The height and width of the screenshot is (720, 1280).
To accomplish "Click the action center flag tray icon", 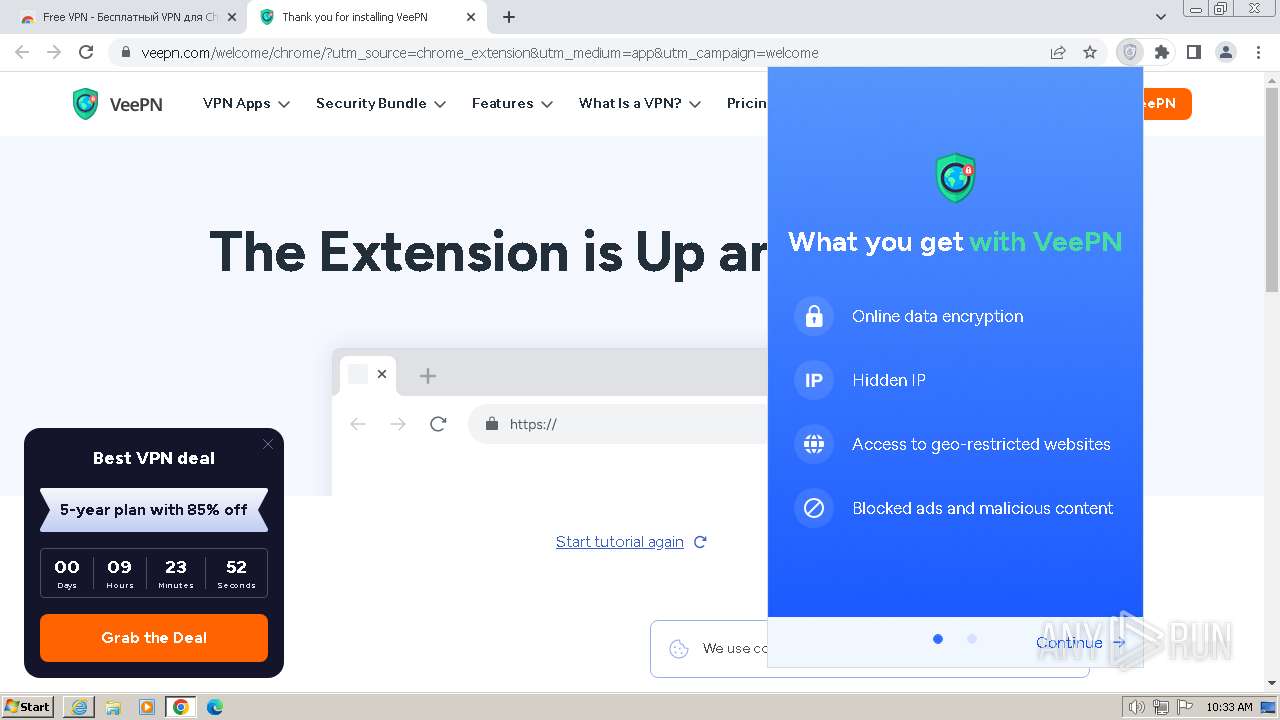I will (x=1185, y=707).
